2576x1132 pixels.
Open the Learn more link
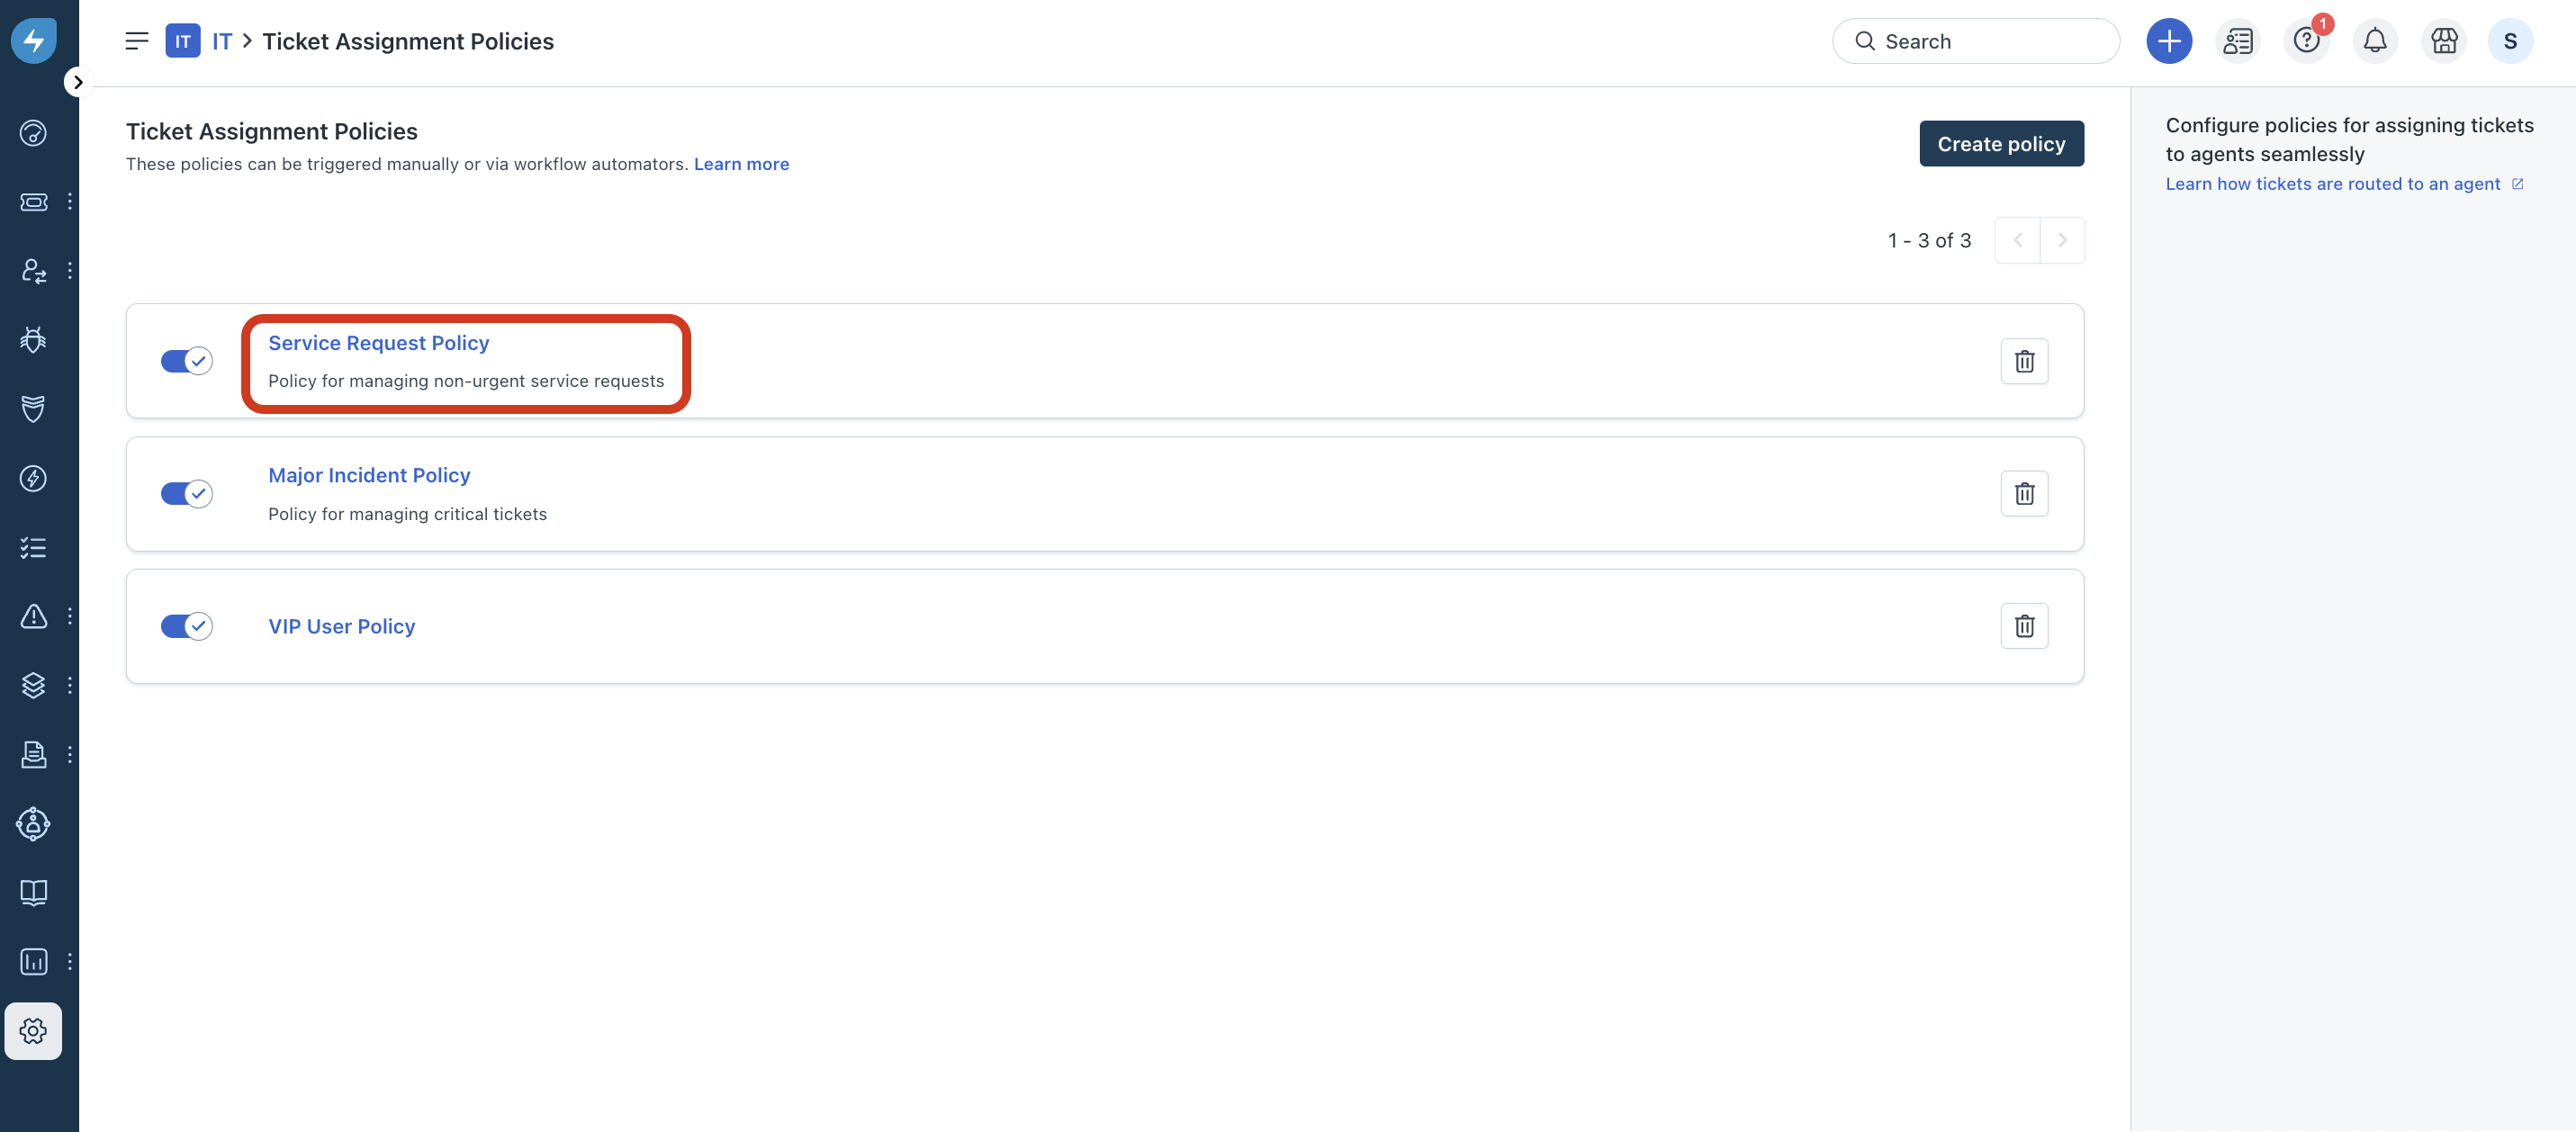(x=741, y=164)
